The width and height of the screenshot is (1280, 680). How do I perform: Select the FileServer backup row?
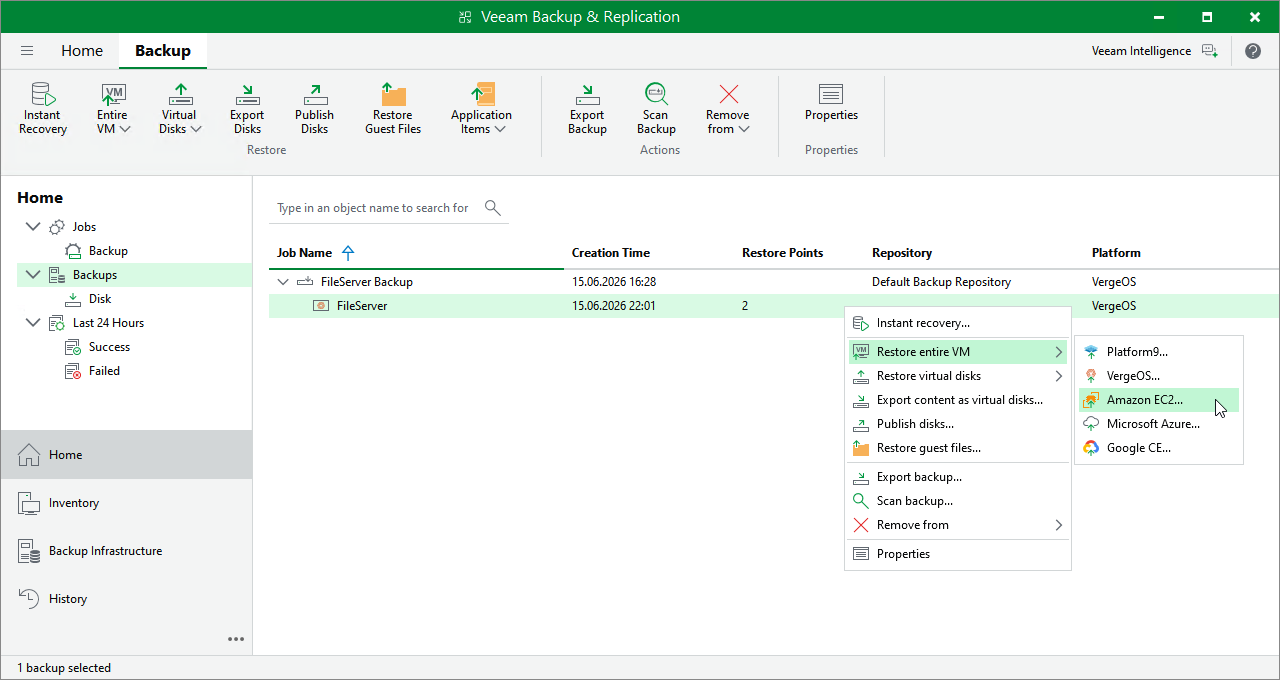click(x=773, y=306)
